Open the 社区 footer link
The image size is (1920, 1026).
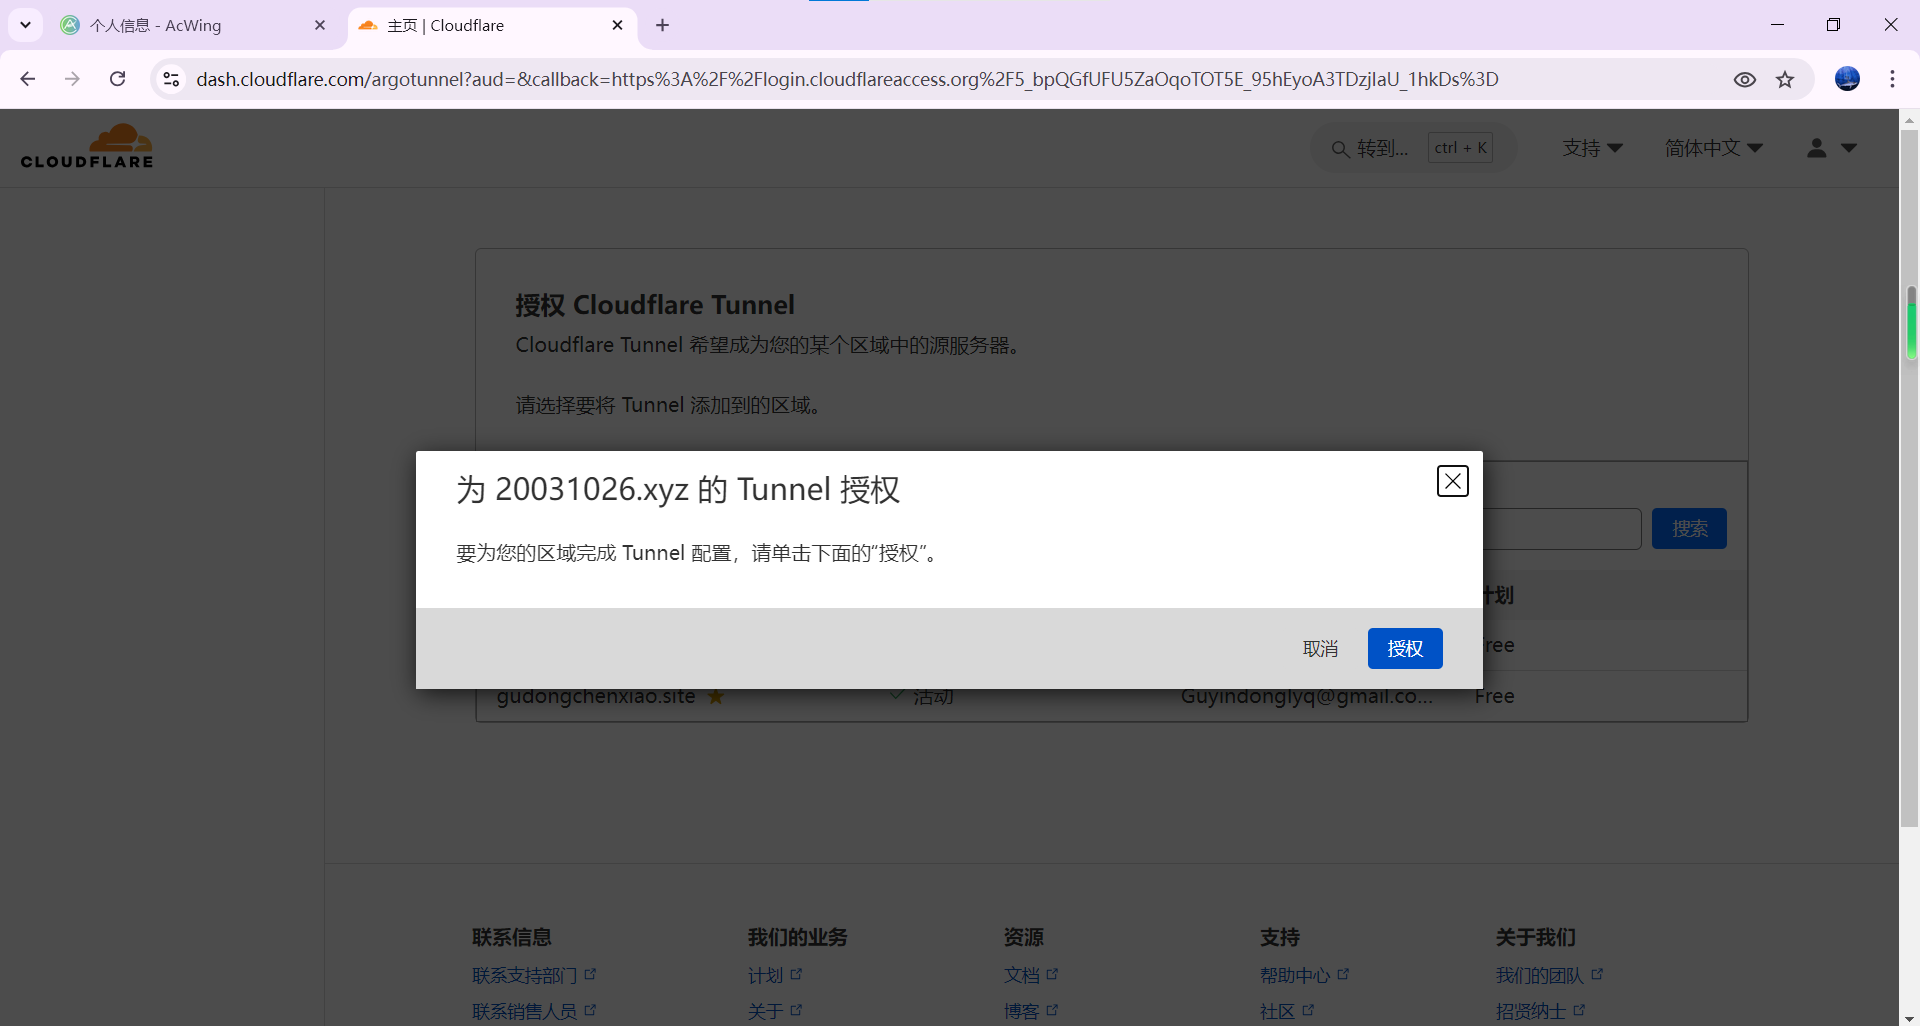coord(1287,1011)
